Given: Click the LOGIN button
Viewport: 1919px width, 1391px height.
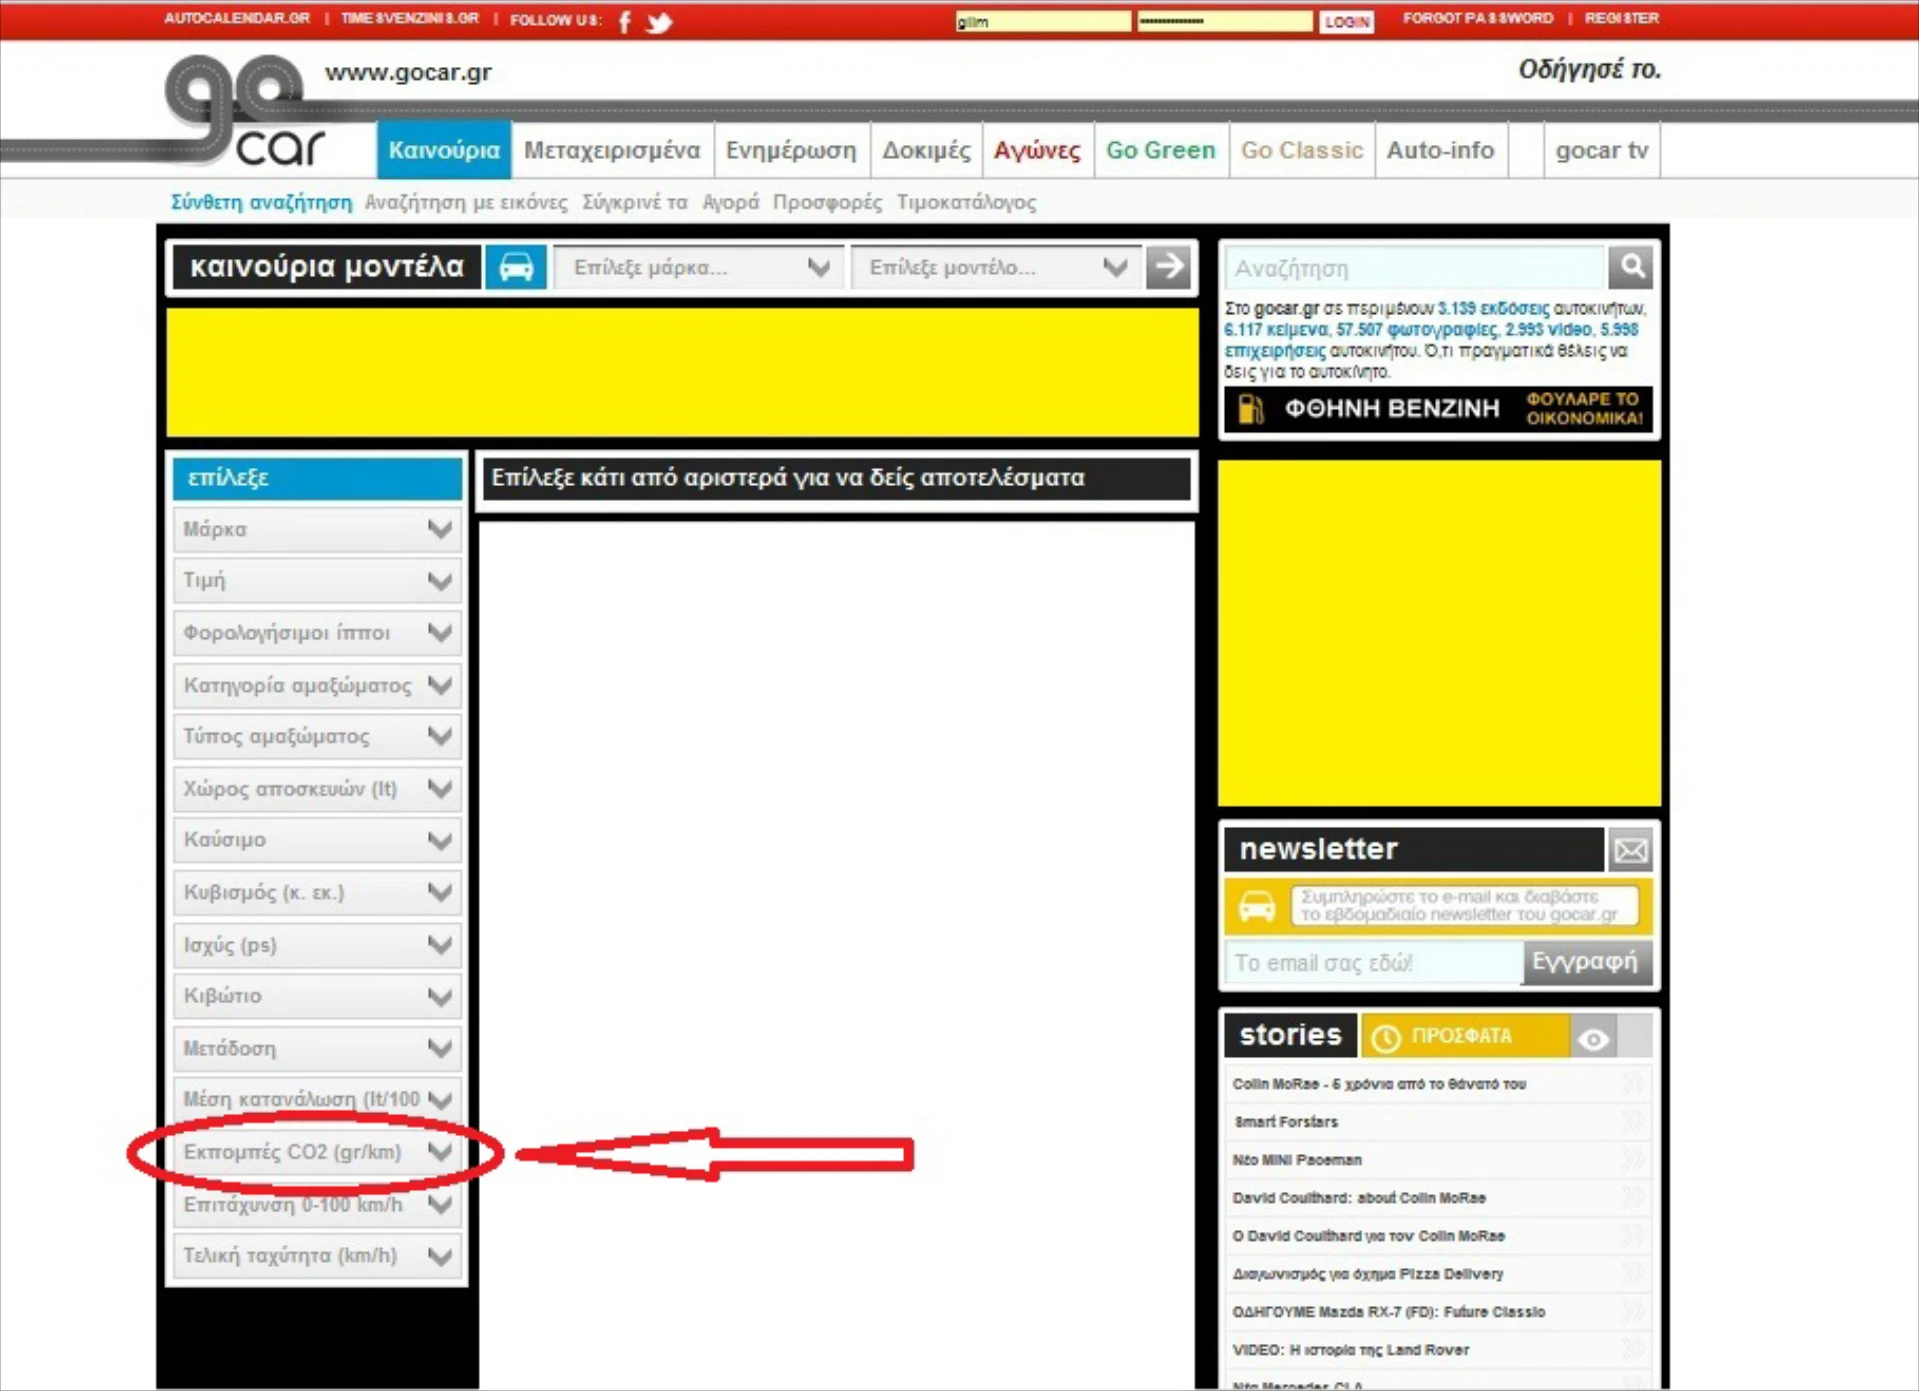Looking at the screenshot, I should (x=1346, y=21).
